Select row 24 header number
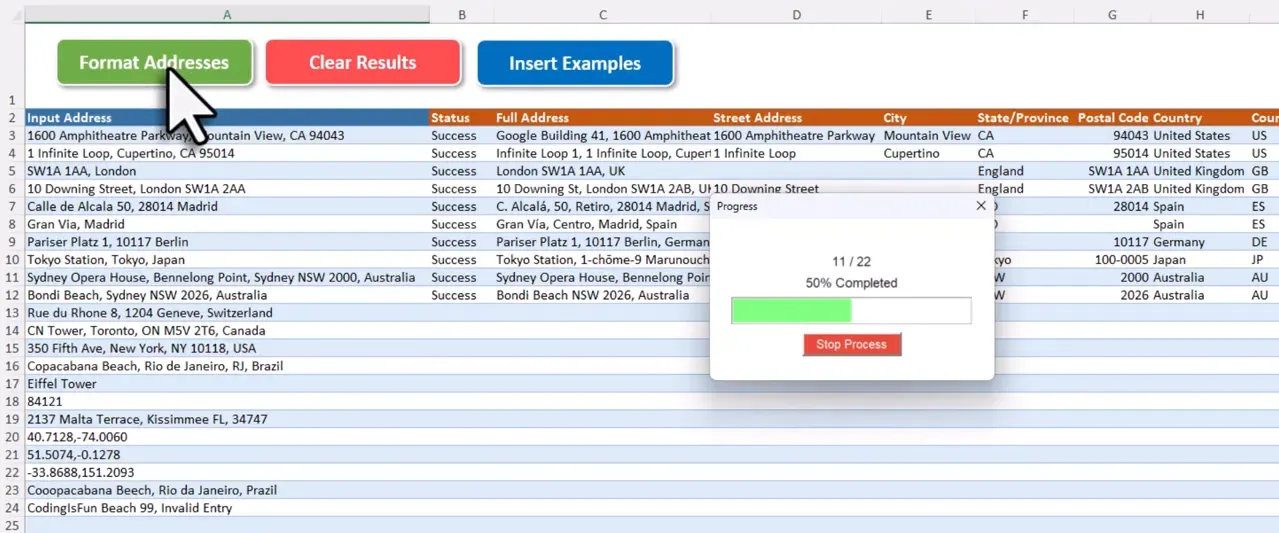This screenshot has height=533, width=1279. pyautogui.click(x=12, y=508)
